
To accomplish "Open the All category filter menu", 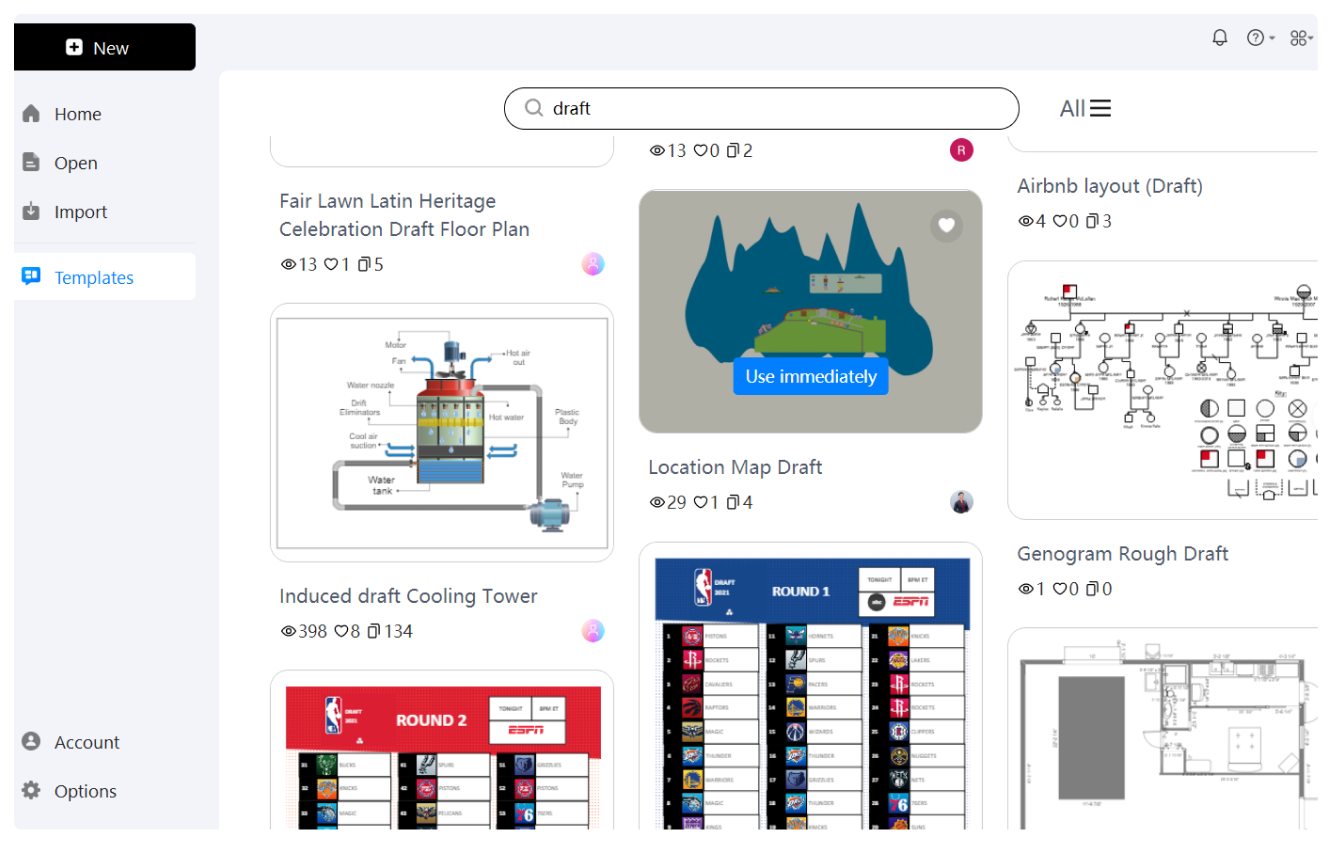I will pos(1085,108).
